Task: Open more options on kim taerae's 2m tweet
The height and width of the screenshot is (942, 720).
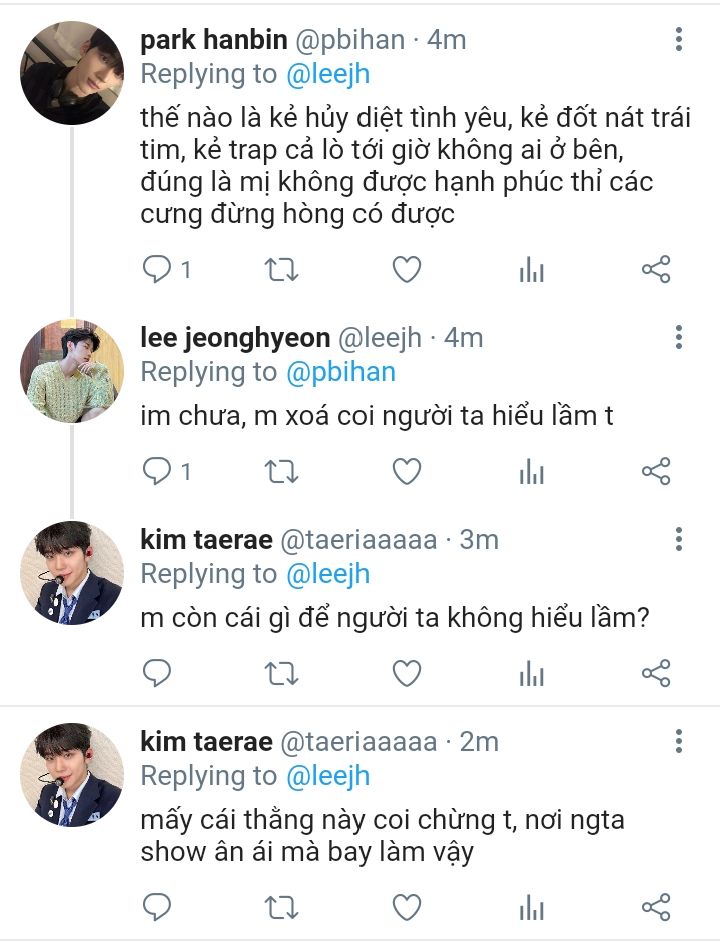Action: 679,741
